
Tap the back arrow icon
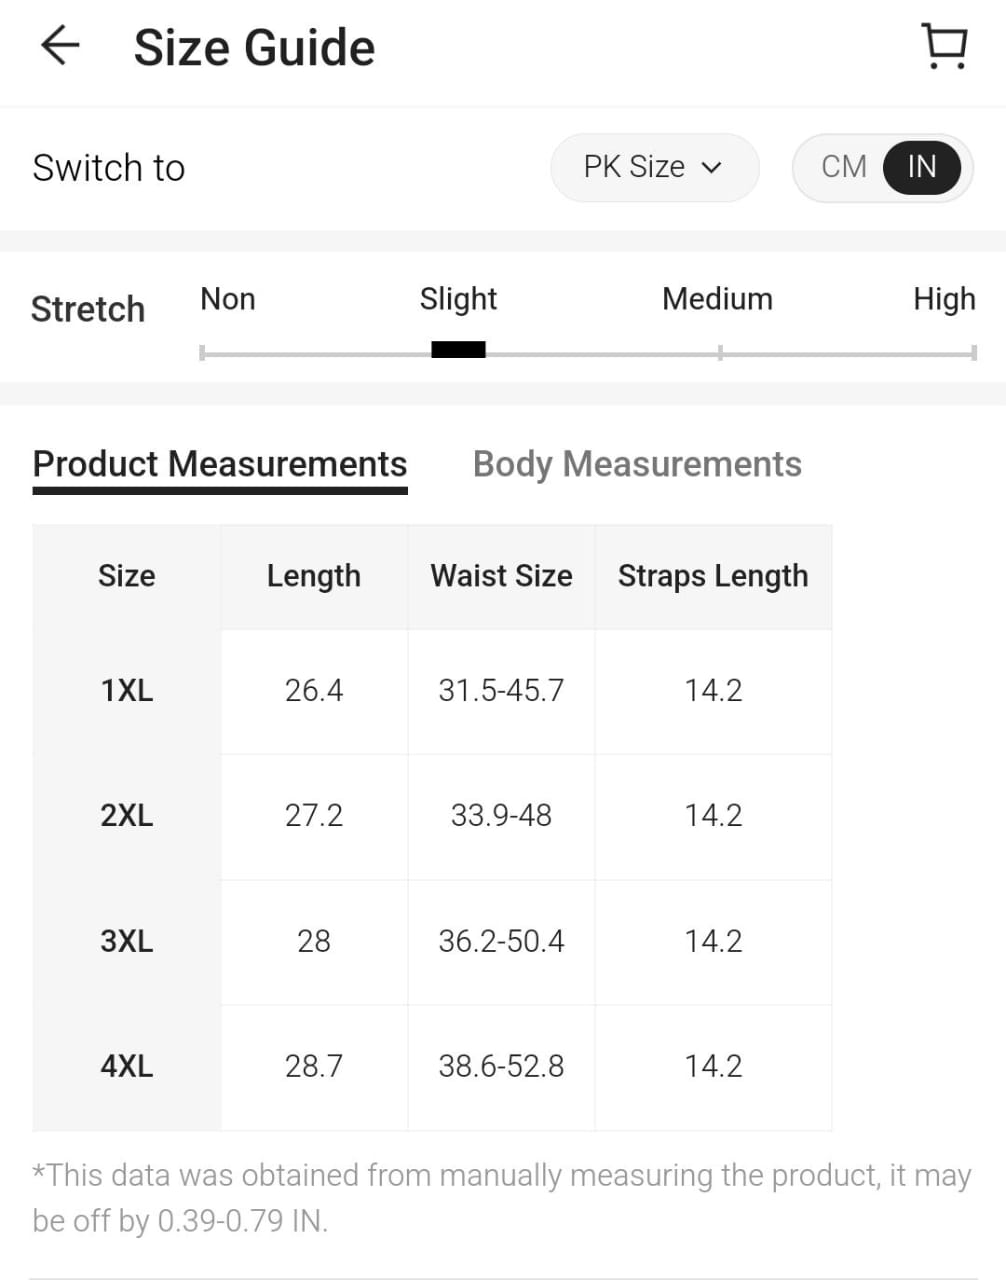60,46
